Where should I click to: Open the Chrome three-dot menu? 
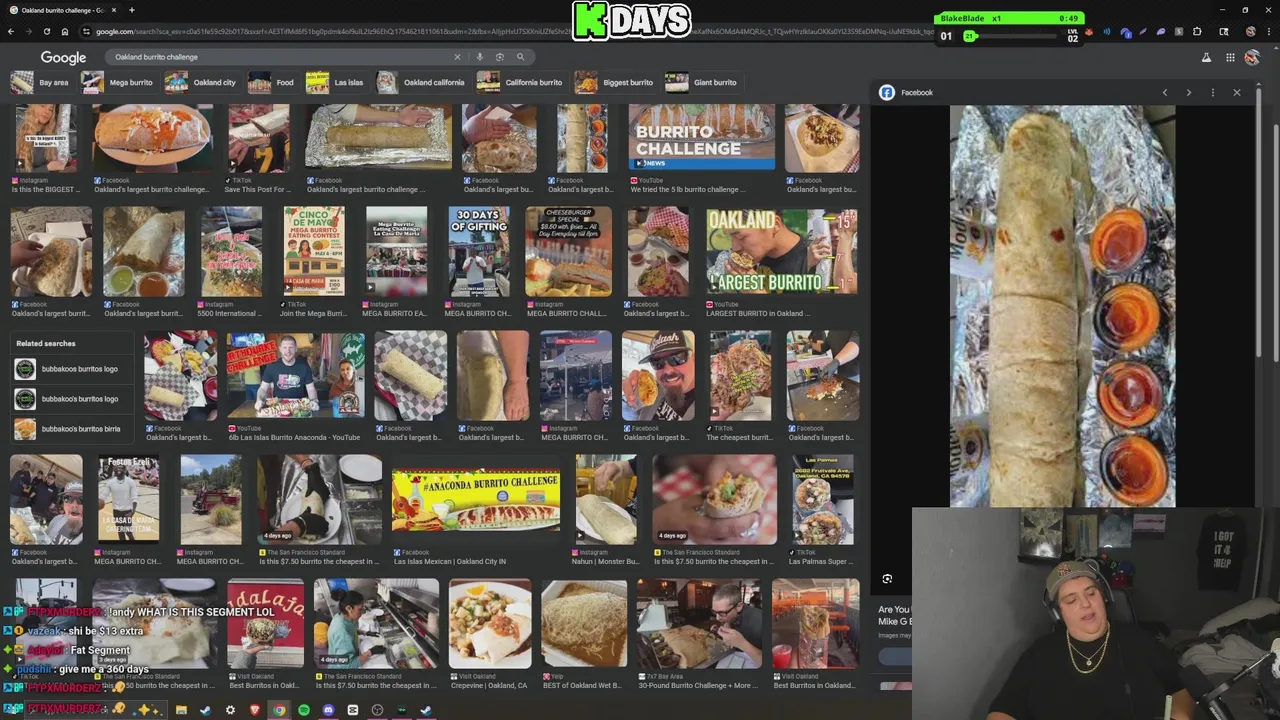click(1268, 32)
